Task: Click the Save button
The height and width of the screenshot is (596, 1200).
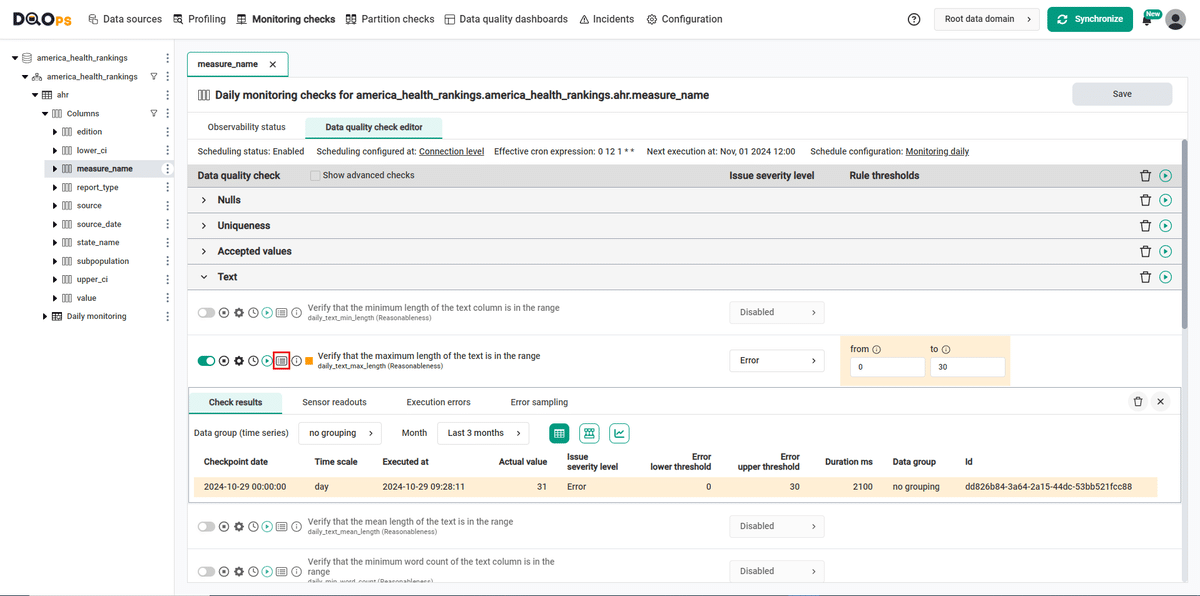Action: (x=1122, y=94)
